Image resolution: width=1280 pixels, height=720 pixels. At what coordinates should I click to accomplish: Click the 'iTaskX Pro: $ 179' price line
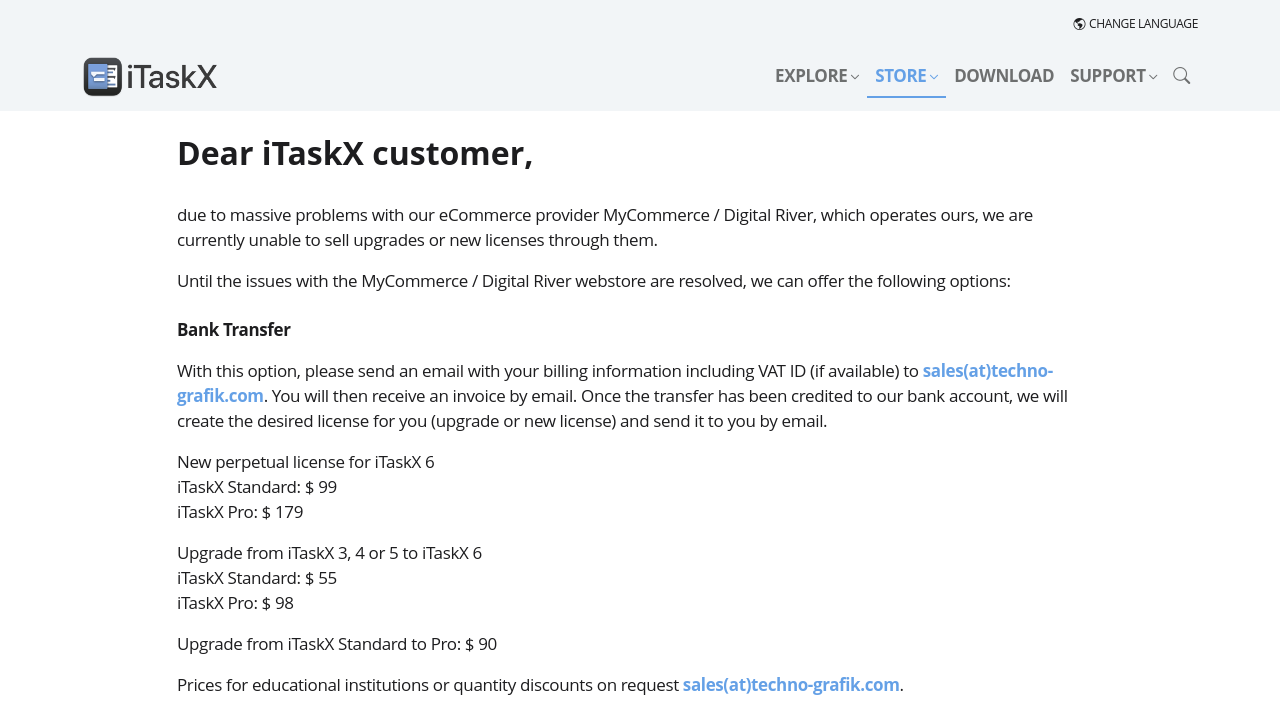point(240,512)
